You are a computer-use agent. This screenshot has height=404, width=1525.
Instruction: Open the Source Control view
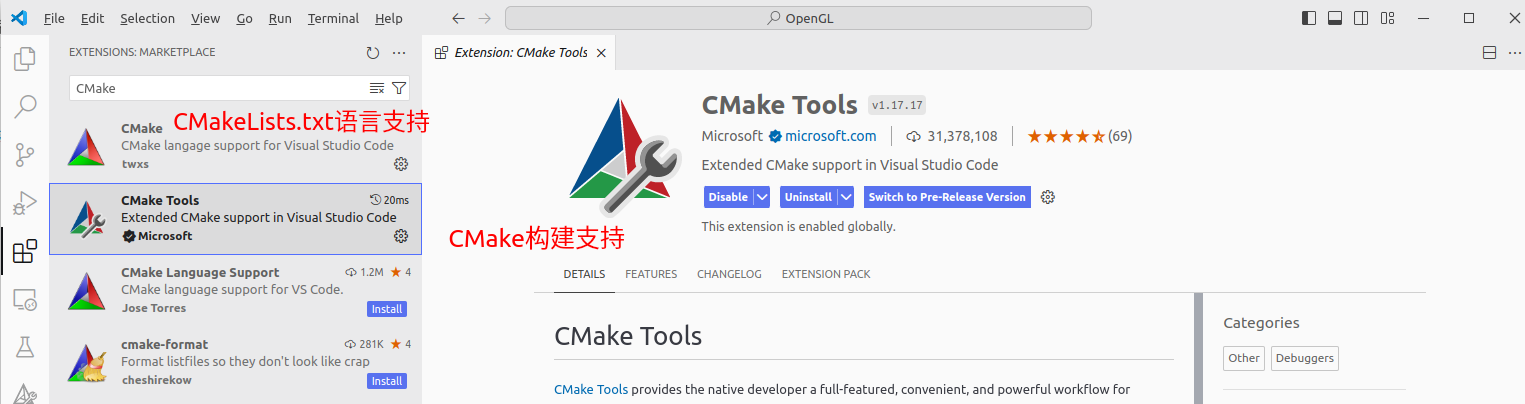pos(24,155)
